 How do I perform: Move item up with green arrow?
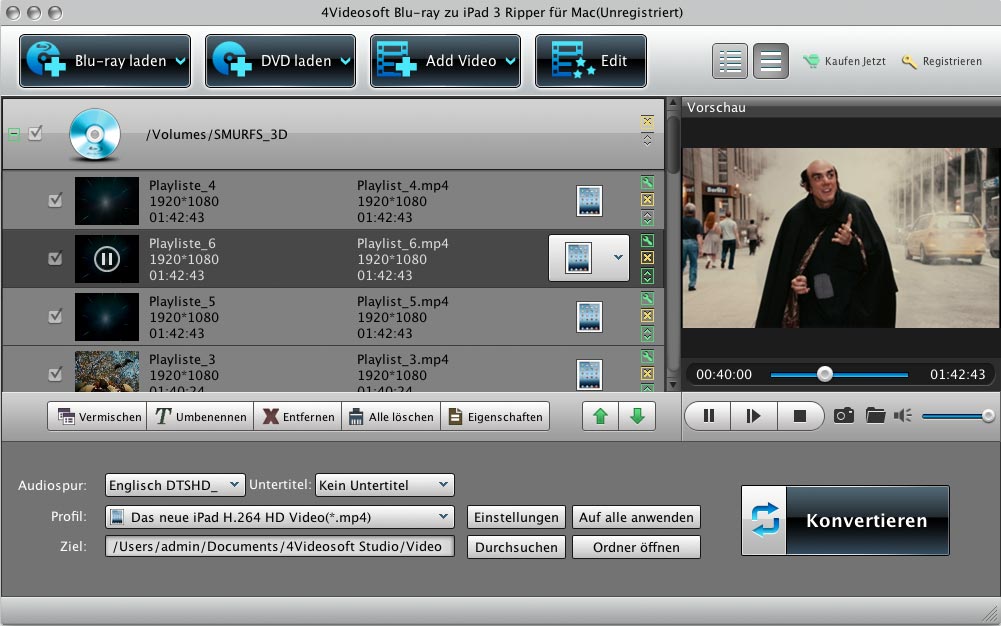[601, 416]
